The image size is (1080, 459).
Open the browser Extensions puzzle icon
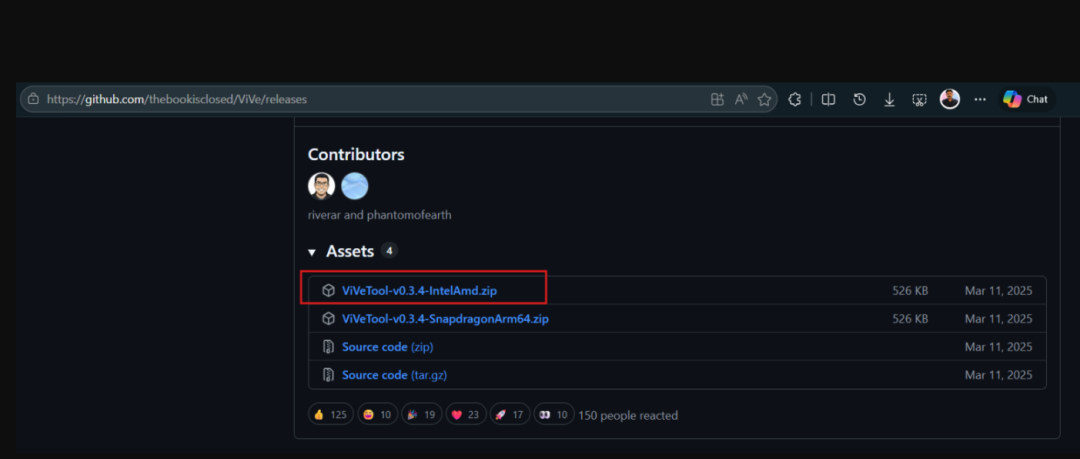[x=794, y=99]
